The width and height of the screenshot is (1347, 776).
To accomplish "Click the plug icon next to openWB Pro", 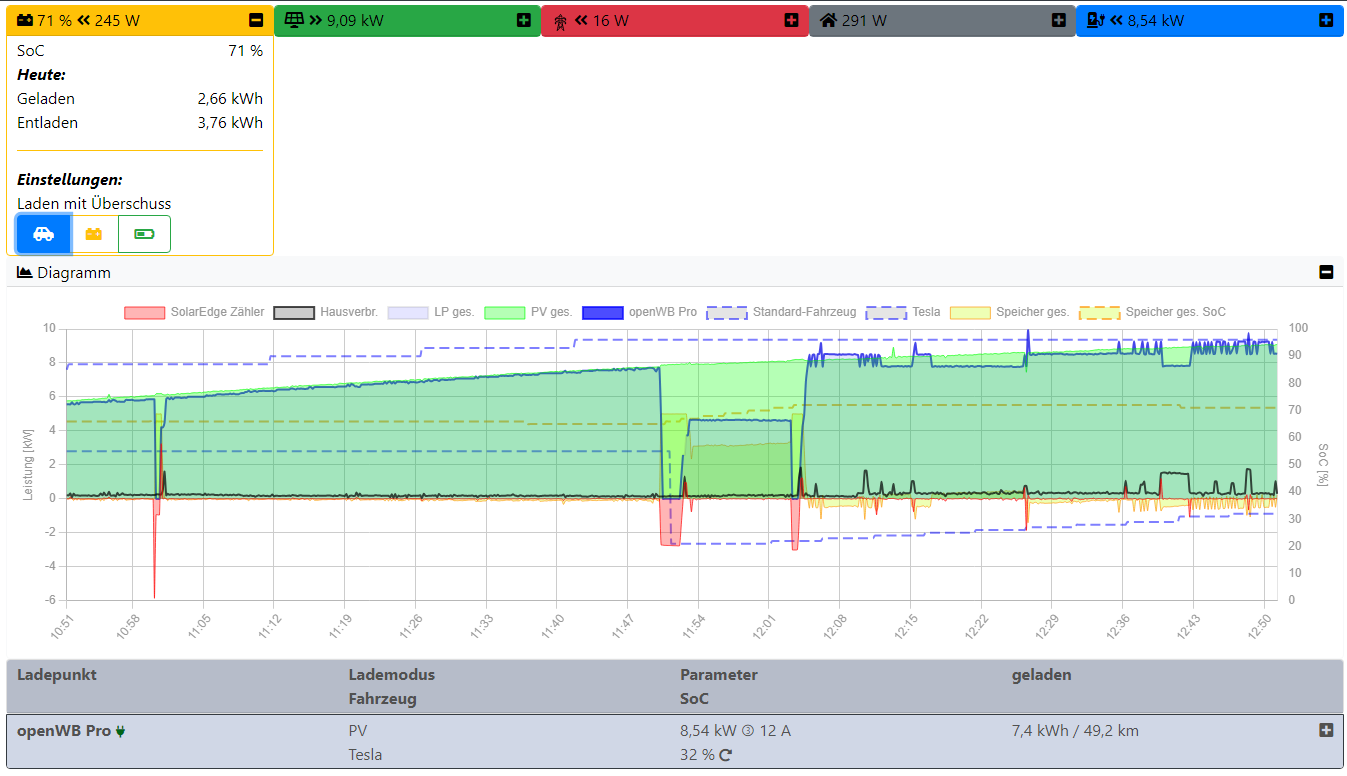I will pyautogui.click(x=121, y=731).
